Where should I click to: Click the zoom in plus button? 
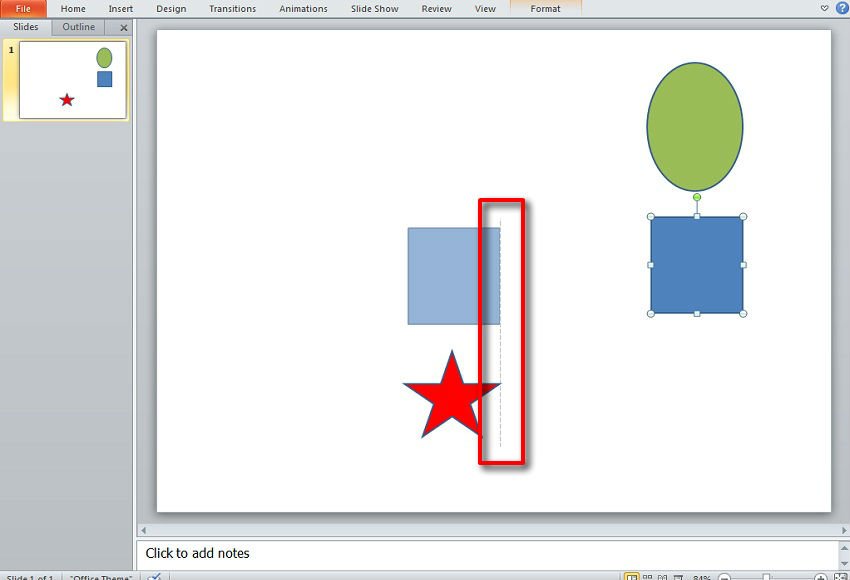coord(821,577)
